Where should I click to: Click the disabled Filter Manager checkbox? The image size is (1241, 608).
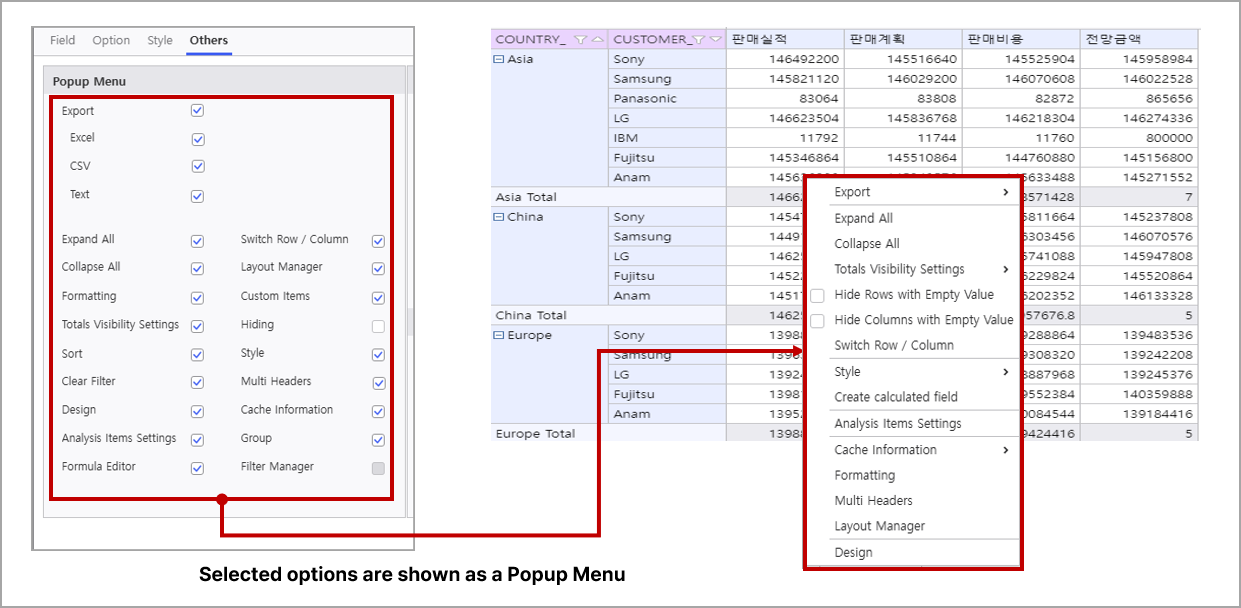378,468
